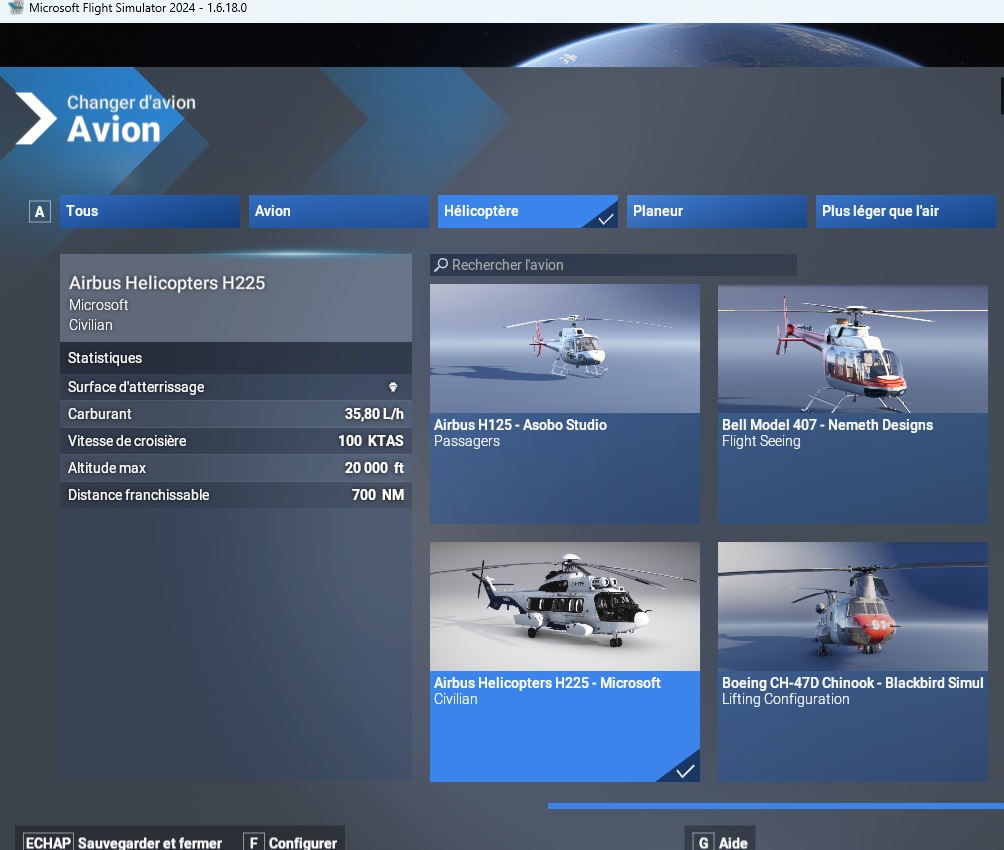
Task: Click Sauvegarder et fermer
Action: click(149, 842)
